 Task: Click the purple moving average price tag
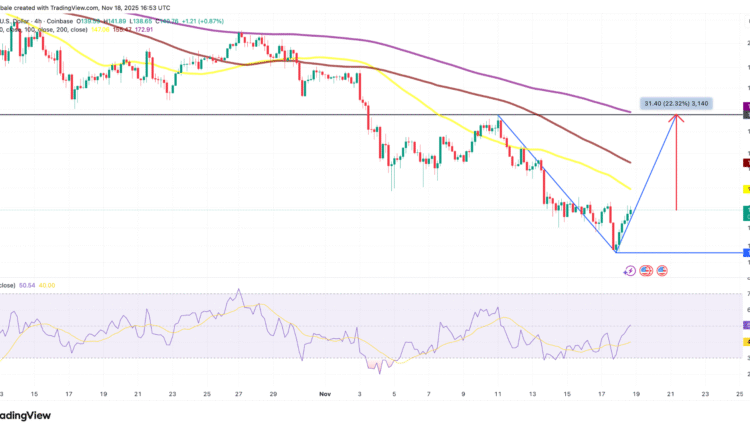[x=745, y=107]
